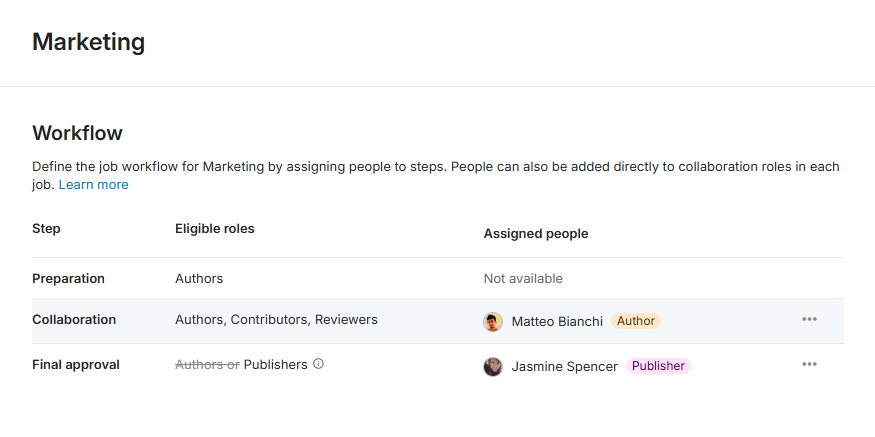Viewport: 875px width, 437px height.
Task: Click the Eligible roles column header
Action: pyautogui.click(x=215, y=229)
